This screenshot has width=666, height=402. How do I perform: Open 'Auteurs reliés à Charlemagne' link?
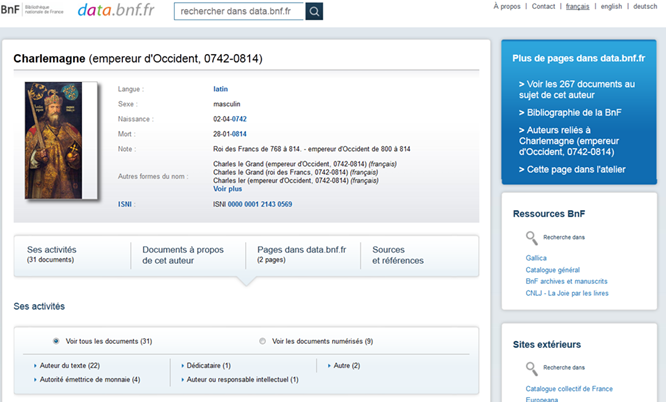pos(568,141)
